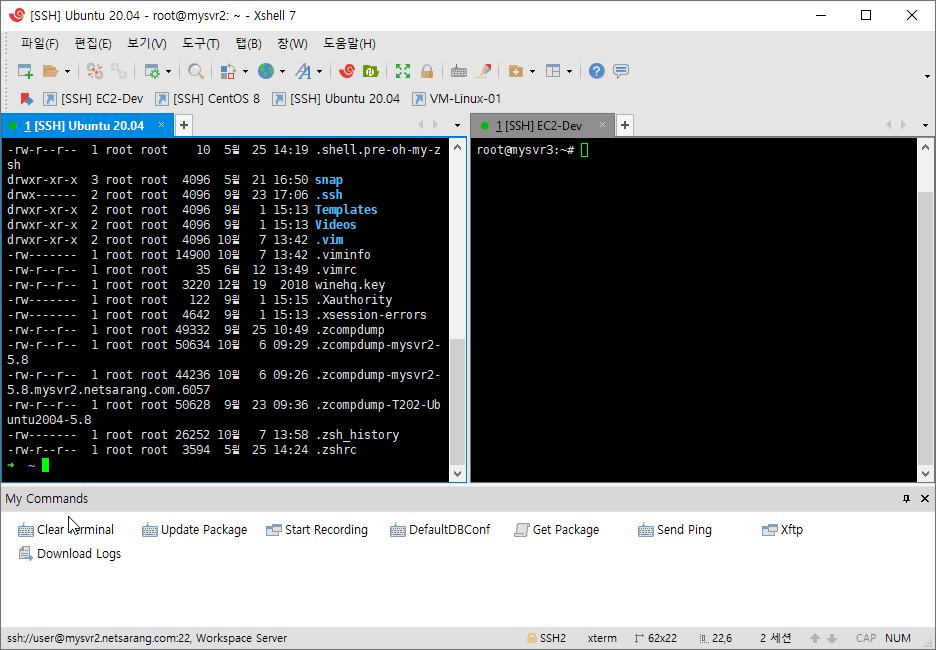Viewport: 936px width, 650px height.
Task: Close the My Commands panel
Action: 925,498
